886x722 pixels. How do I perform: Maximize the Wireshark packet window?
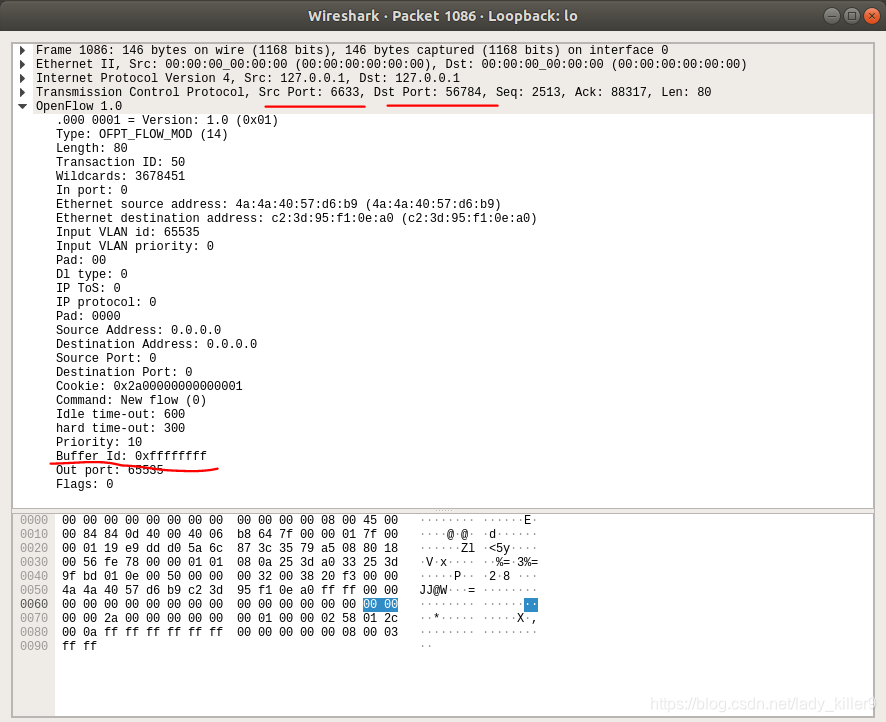(852, 16)
